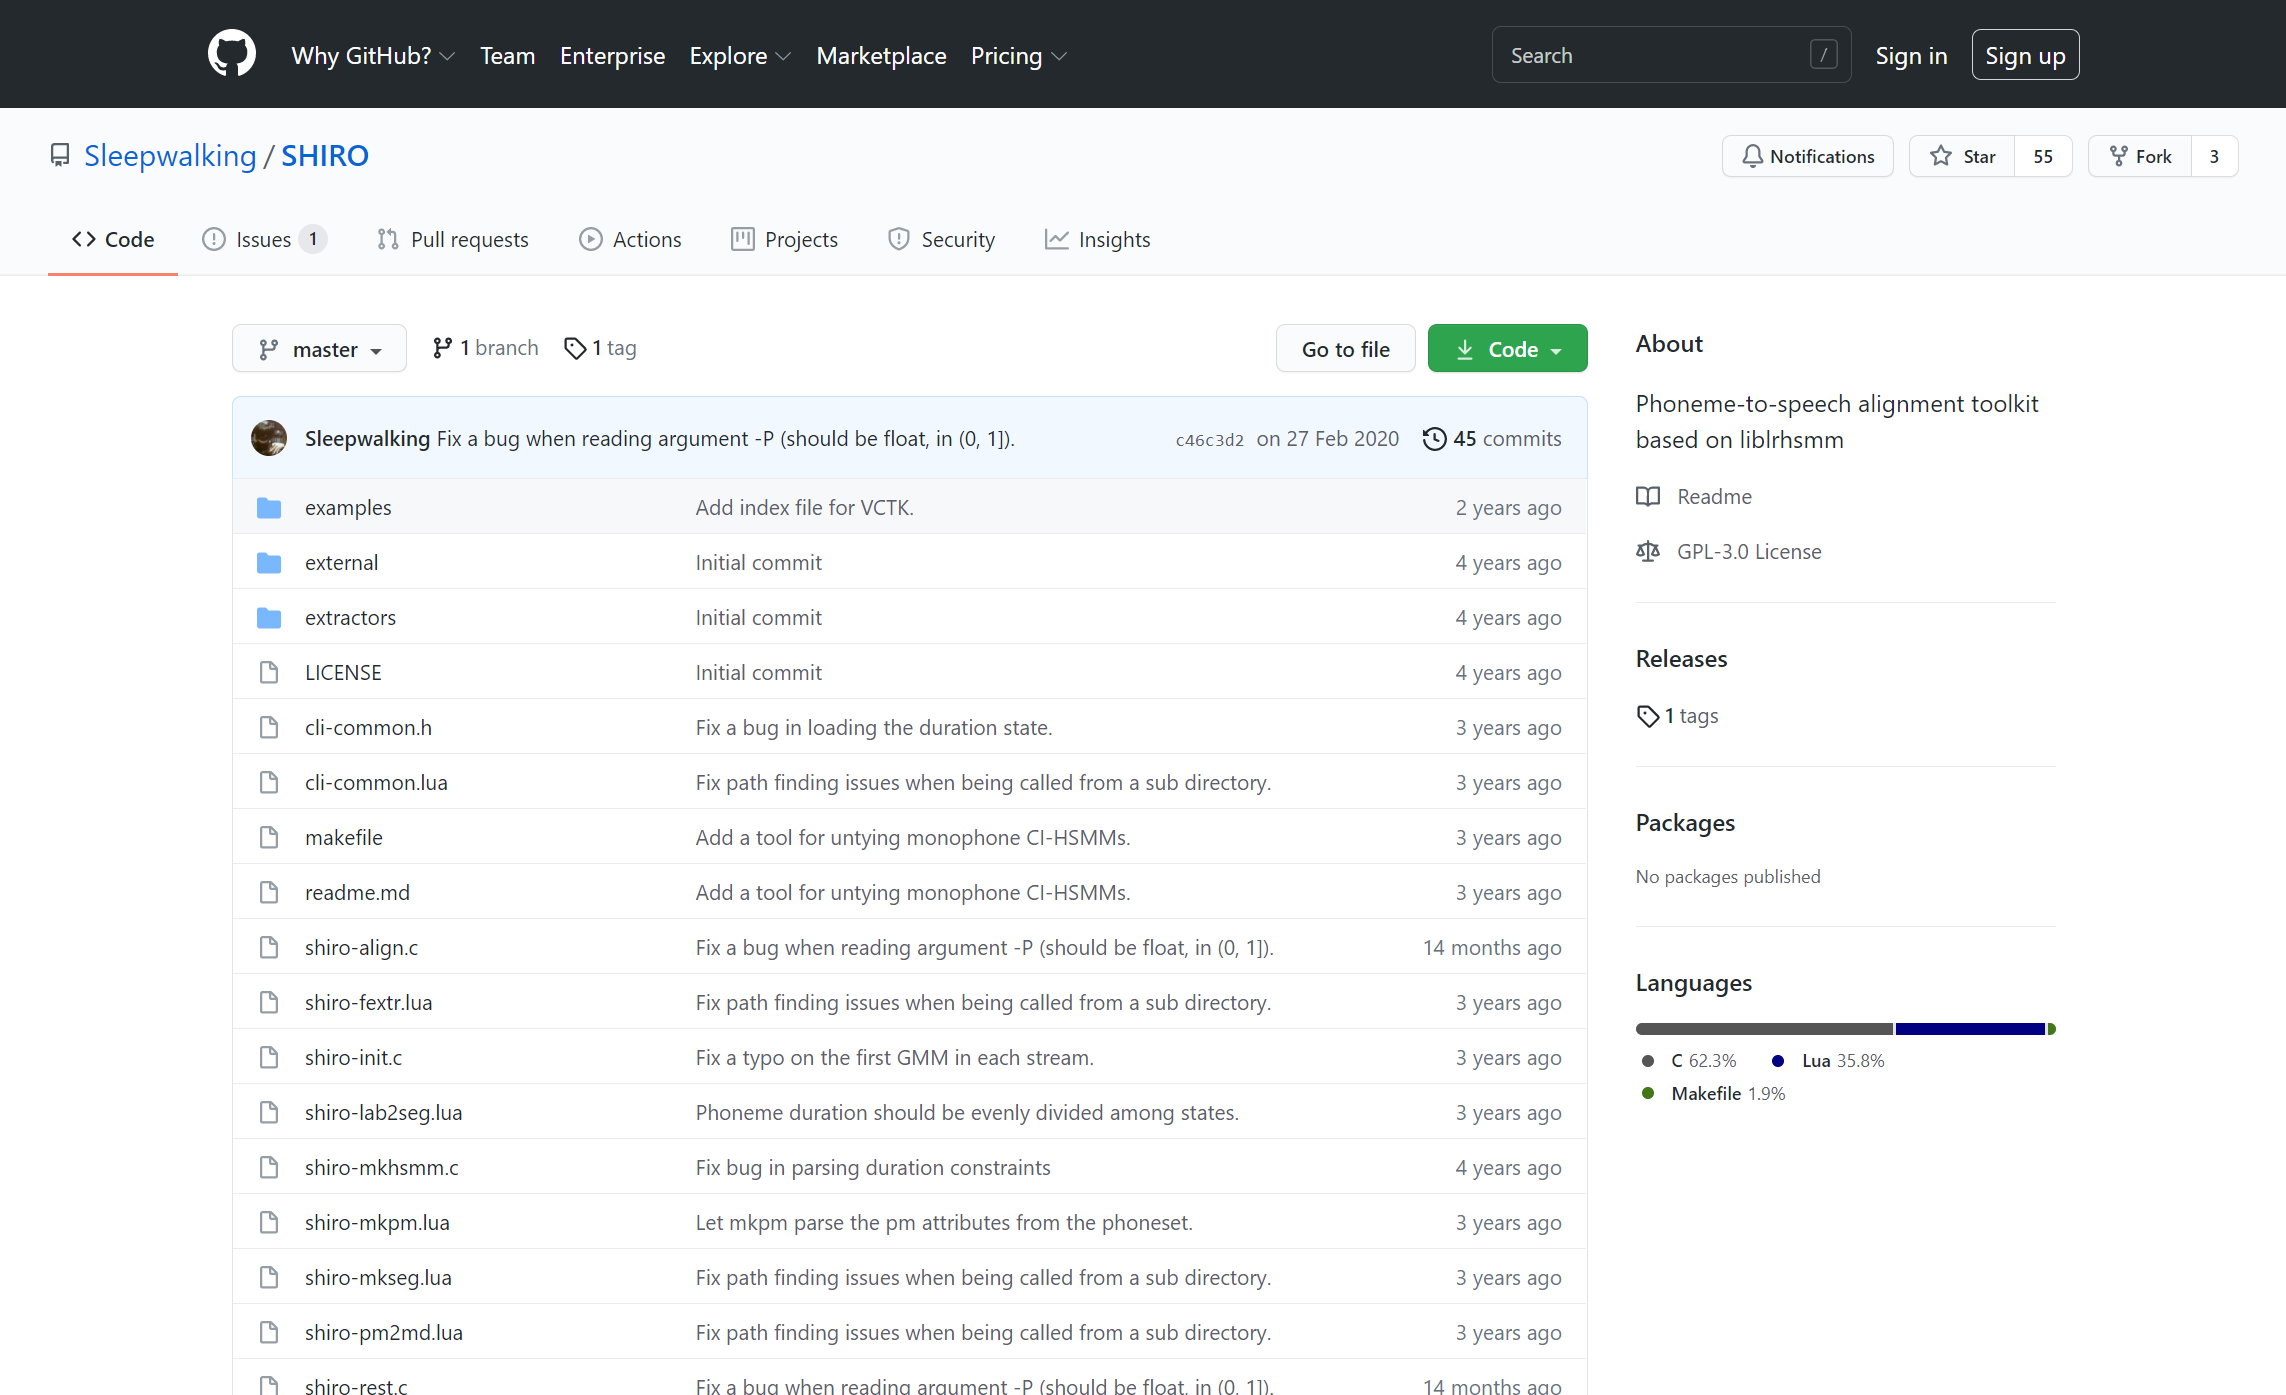Expand the Pricing dropdown menu
Screen dimensions: 2286x1395
point(1018,56)
